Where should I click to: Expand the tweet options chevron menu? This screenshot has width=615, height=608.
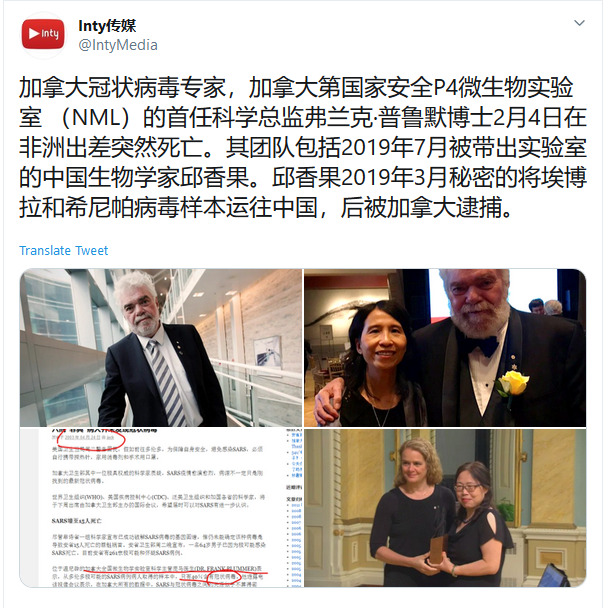tap(579, 23)
